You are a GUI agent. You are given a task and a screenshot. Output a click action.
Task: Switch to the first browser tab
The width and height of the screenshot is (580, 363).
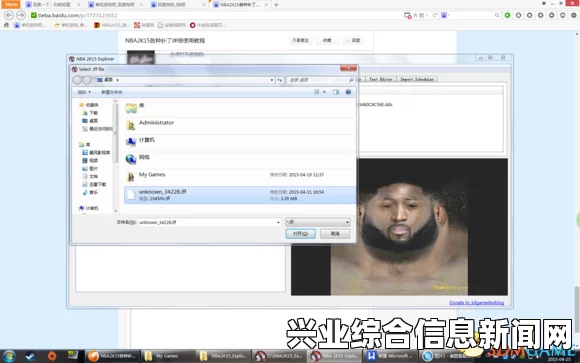click(x=53, y=5)
